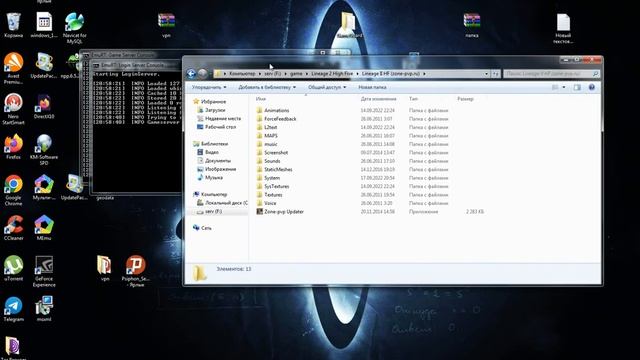
Task: Open the Корзина recycle bin icon
Action: click(x=13, y=25)
